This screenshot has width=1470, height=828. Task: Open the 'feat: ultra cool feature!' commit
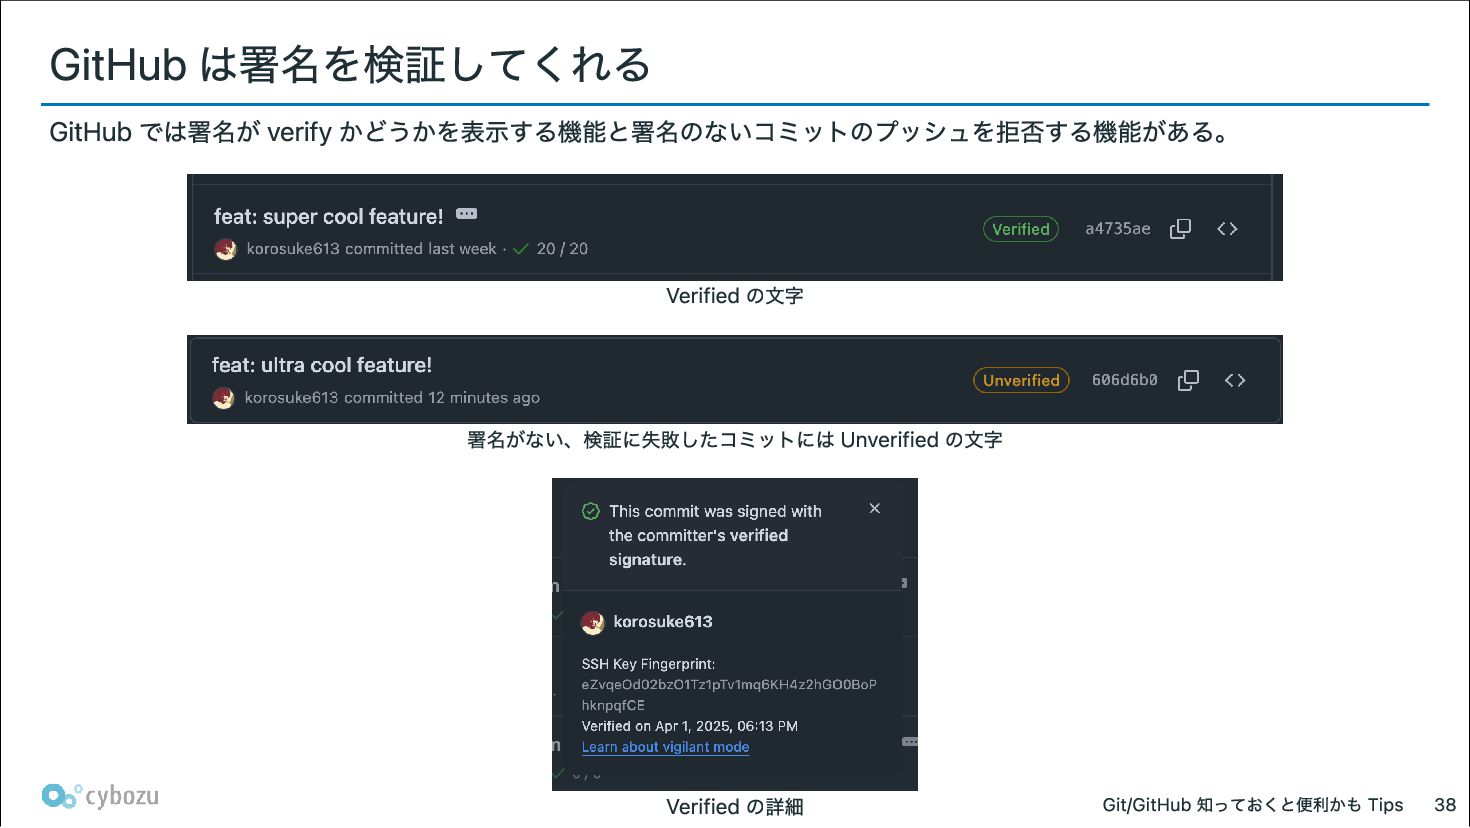tap(322, 365)
